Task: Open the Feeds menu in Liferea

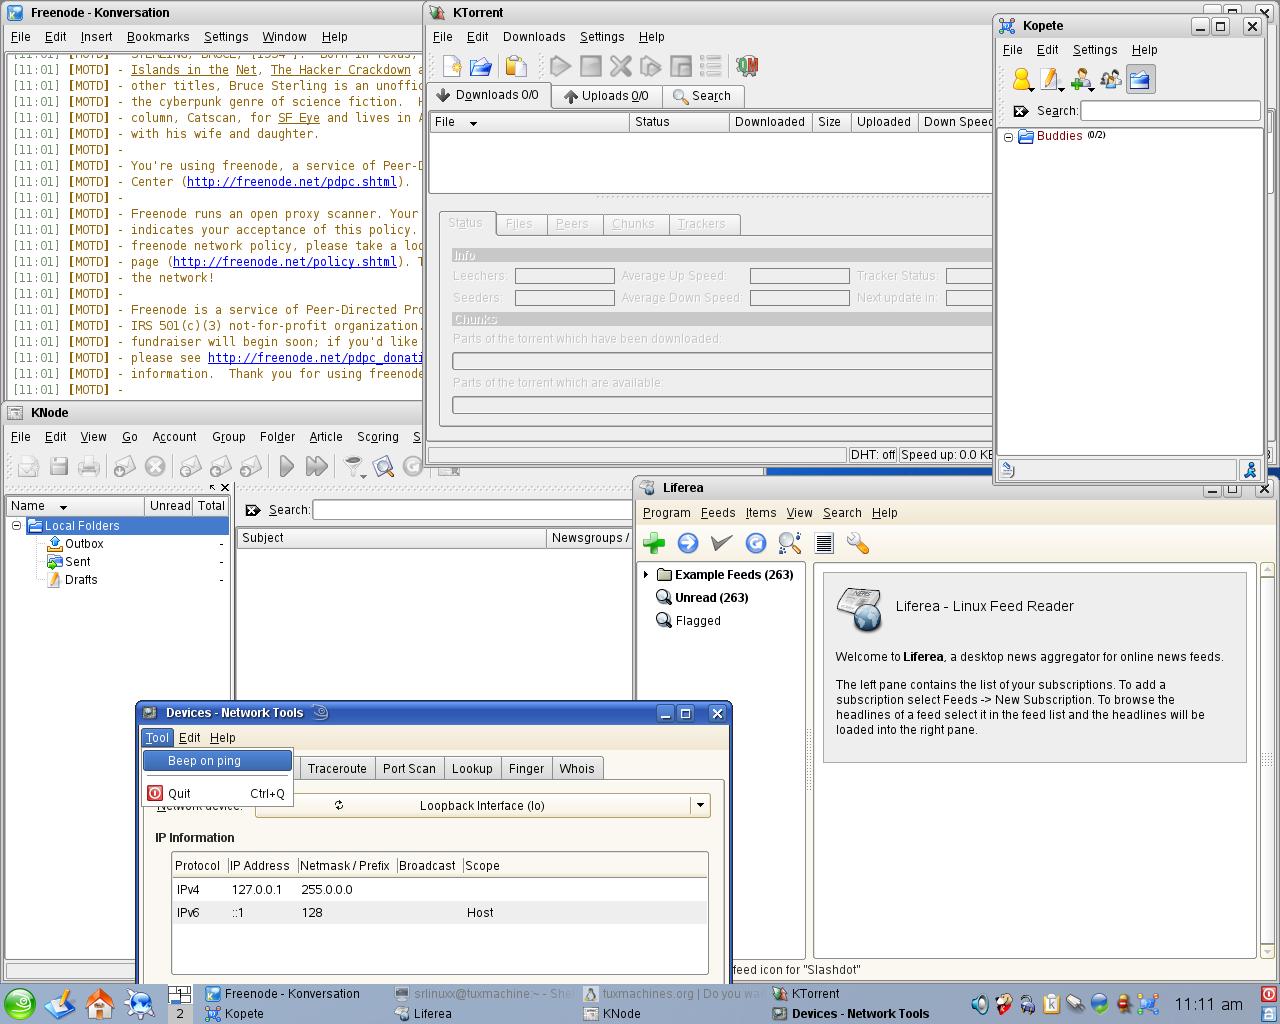Action: [x=718, y=513]
